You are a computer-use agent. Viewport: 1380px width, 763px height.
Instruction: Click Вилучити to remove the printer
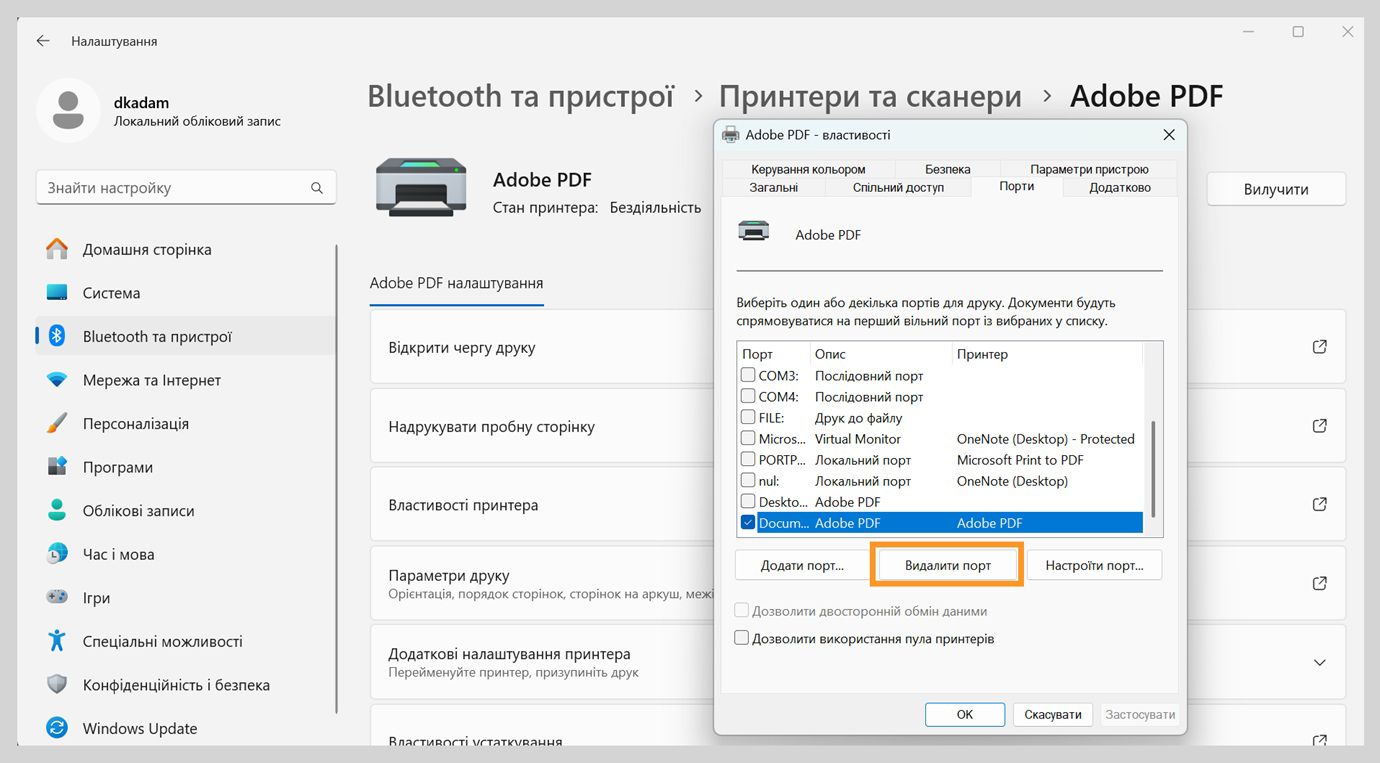[1275, 188]
